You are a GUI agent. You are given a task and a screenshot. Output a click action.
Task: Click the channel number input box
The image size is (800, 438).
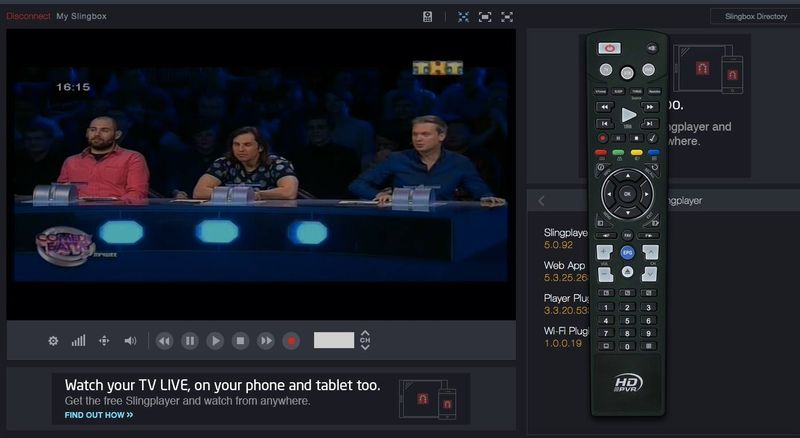334,340
